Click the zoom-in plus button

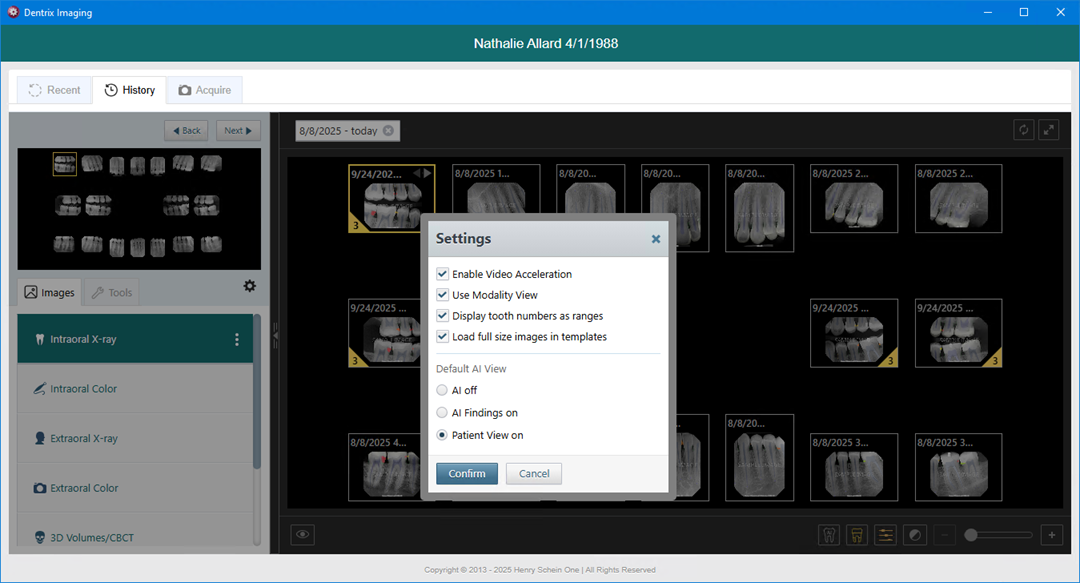pos(1051,535)
